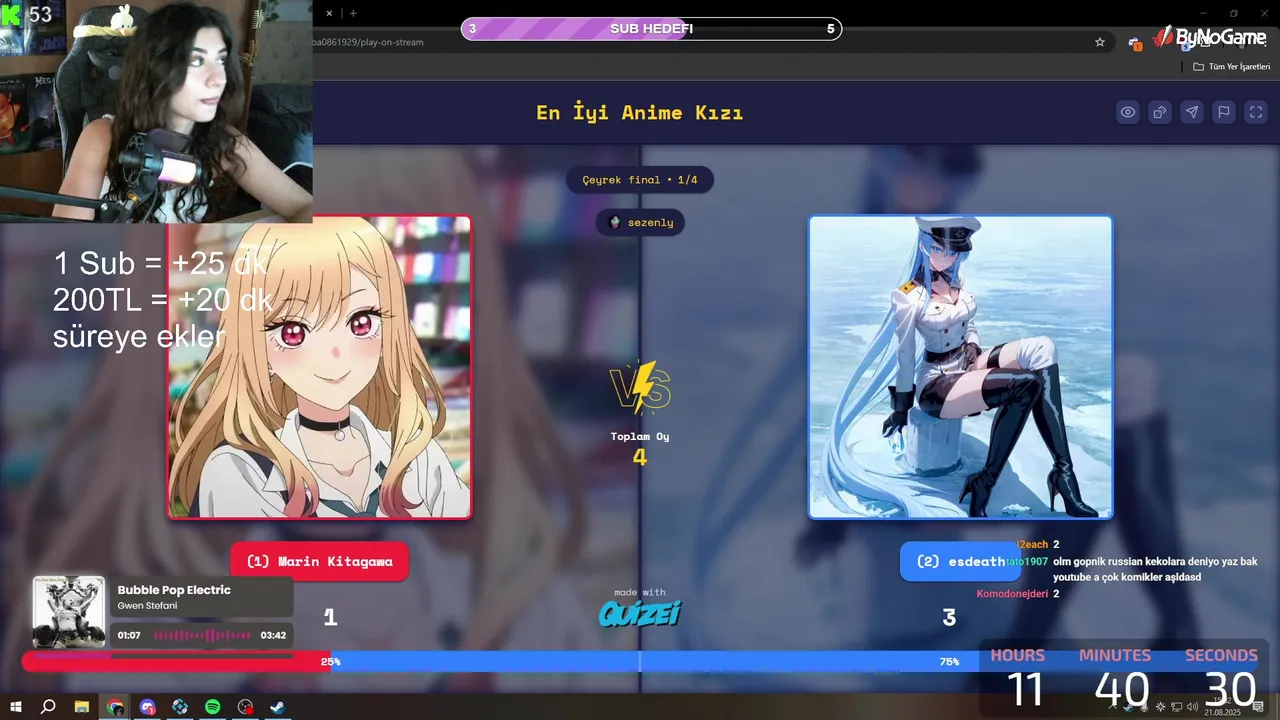Select the Esdeath image card

pos(960,367)
